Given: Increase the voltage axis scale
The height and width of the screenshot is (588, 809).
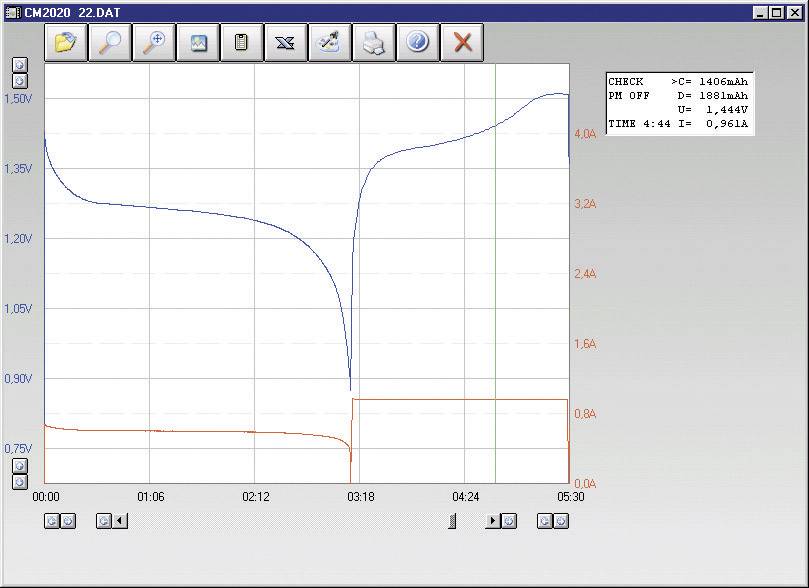Looking at the screenshot, I should coord(19,63).
